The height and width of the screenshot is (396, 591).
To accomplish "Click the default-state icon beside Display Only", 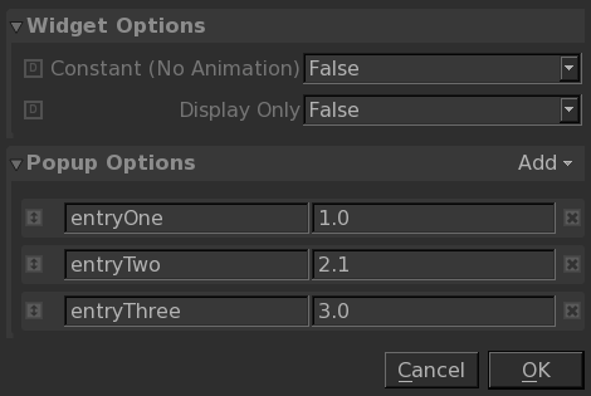I will [x=33, y=110].
